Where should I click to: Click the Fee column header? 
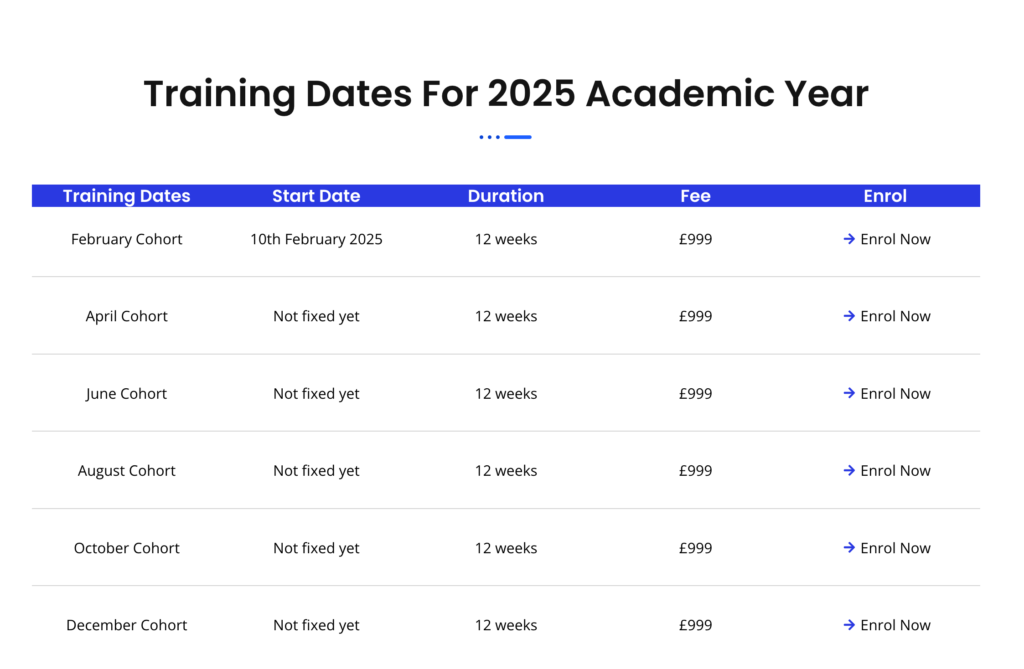(696, 196)
